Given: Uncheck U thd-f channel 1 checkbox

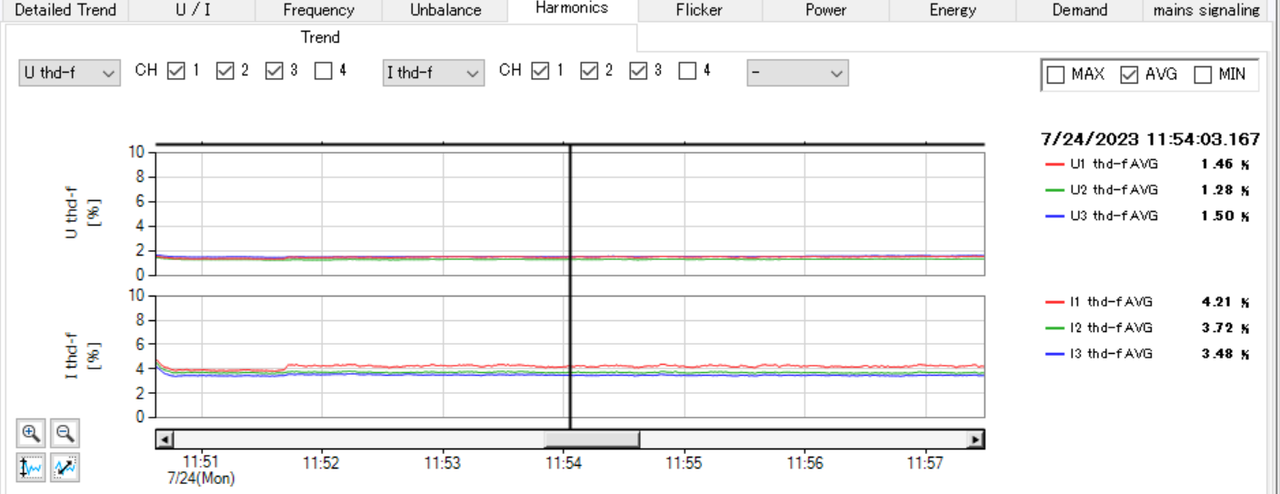Looking at the screenshot, I should click(x=176, y=71).
